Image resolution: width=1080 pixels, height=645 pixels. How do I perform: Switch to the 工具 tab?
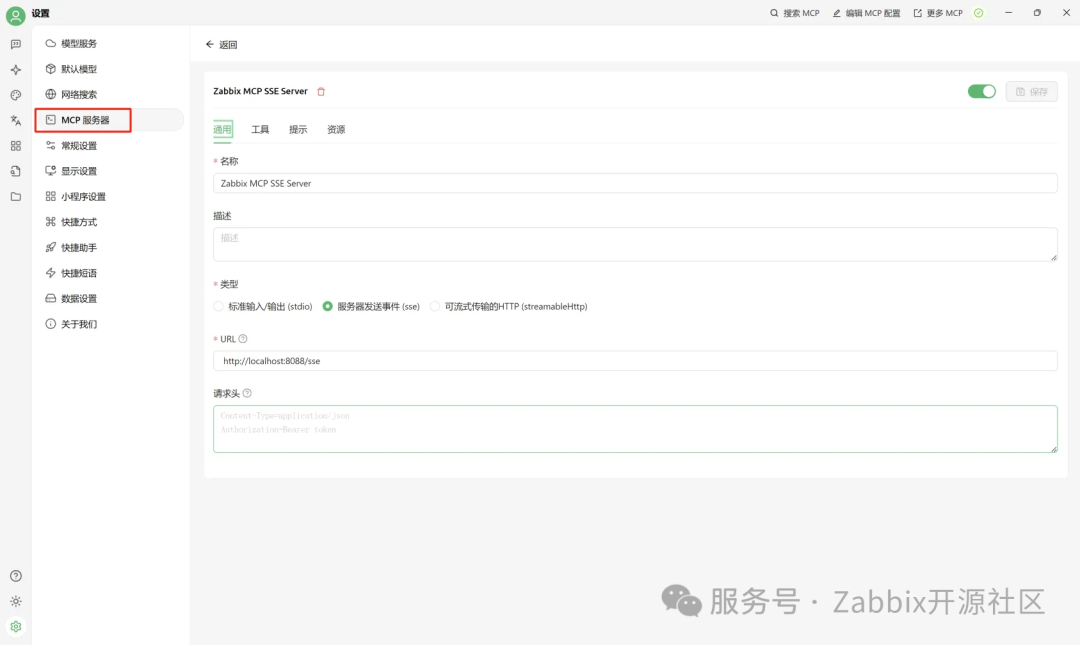click(x=260, y=129)
